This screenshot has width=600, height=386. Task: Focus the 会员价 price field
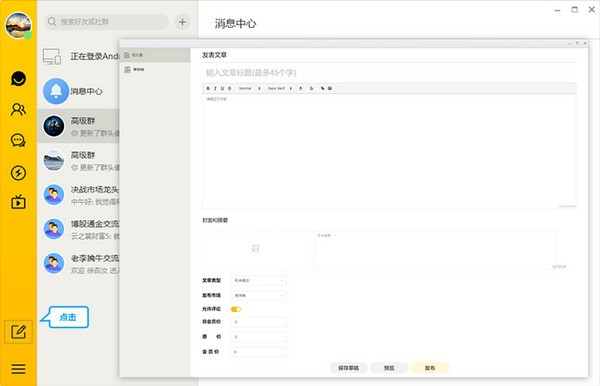258,352
